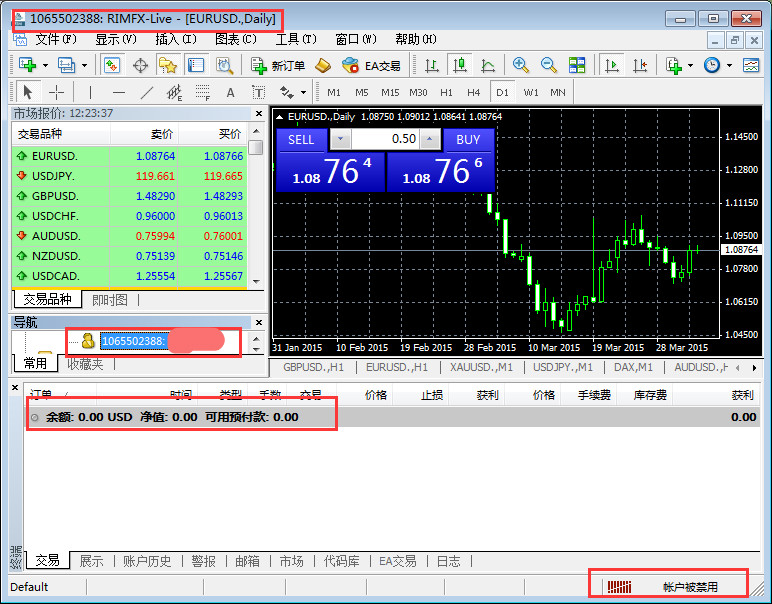
Task: Open the Market Watch star icon
Action: [167, 65]
